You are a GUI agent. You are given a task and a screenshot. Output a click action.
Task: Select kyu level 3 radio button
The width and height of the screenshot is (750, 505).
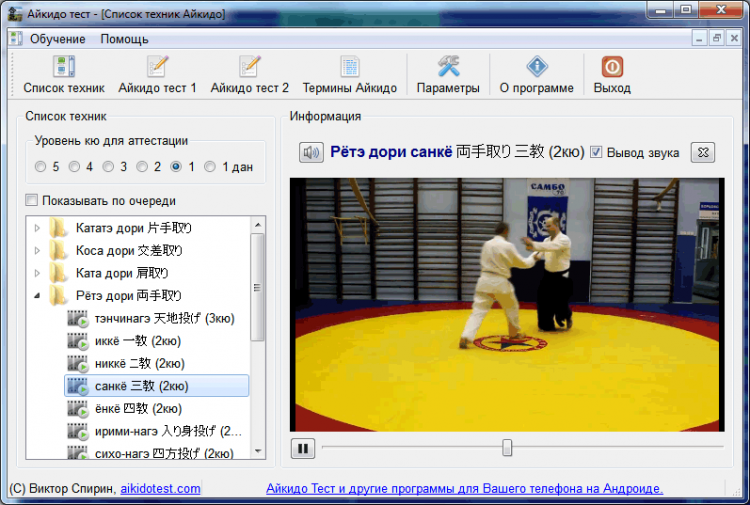pos(108,166)
